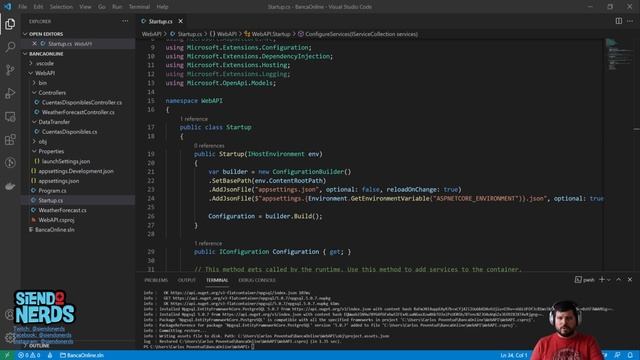
Task: Close Startup.cs in Open Editors list
Action: click(x=34, y=44)
